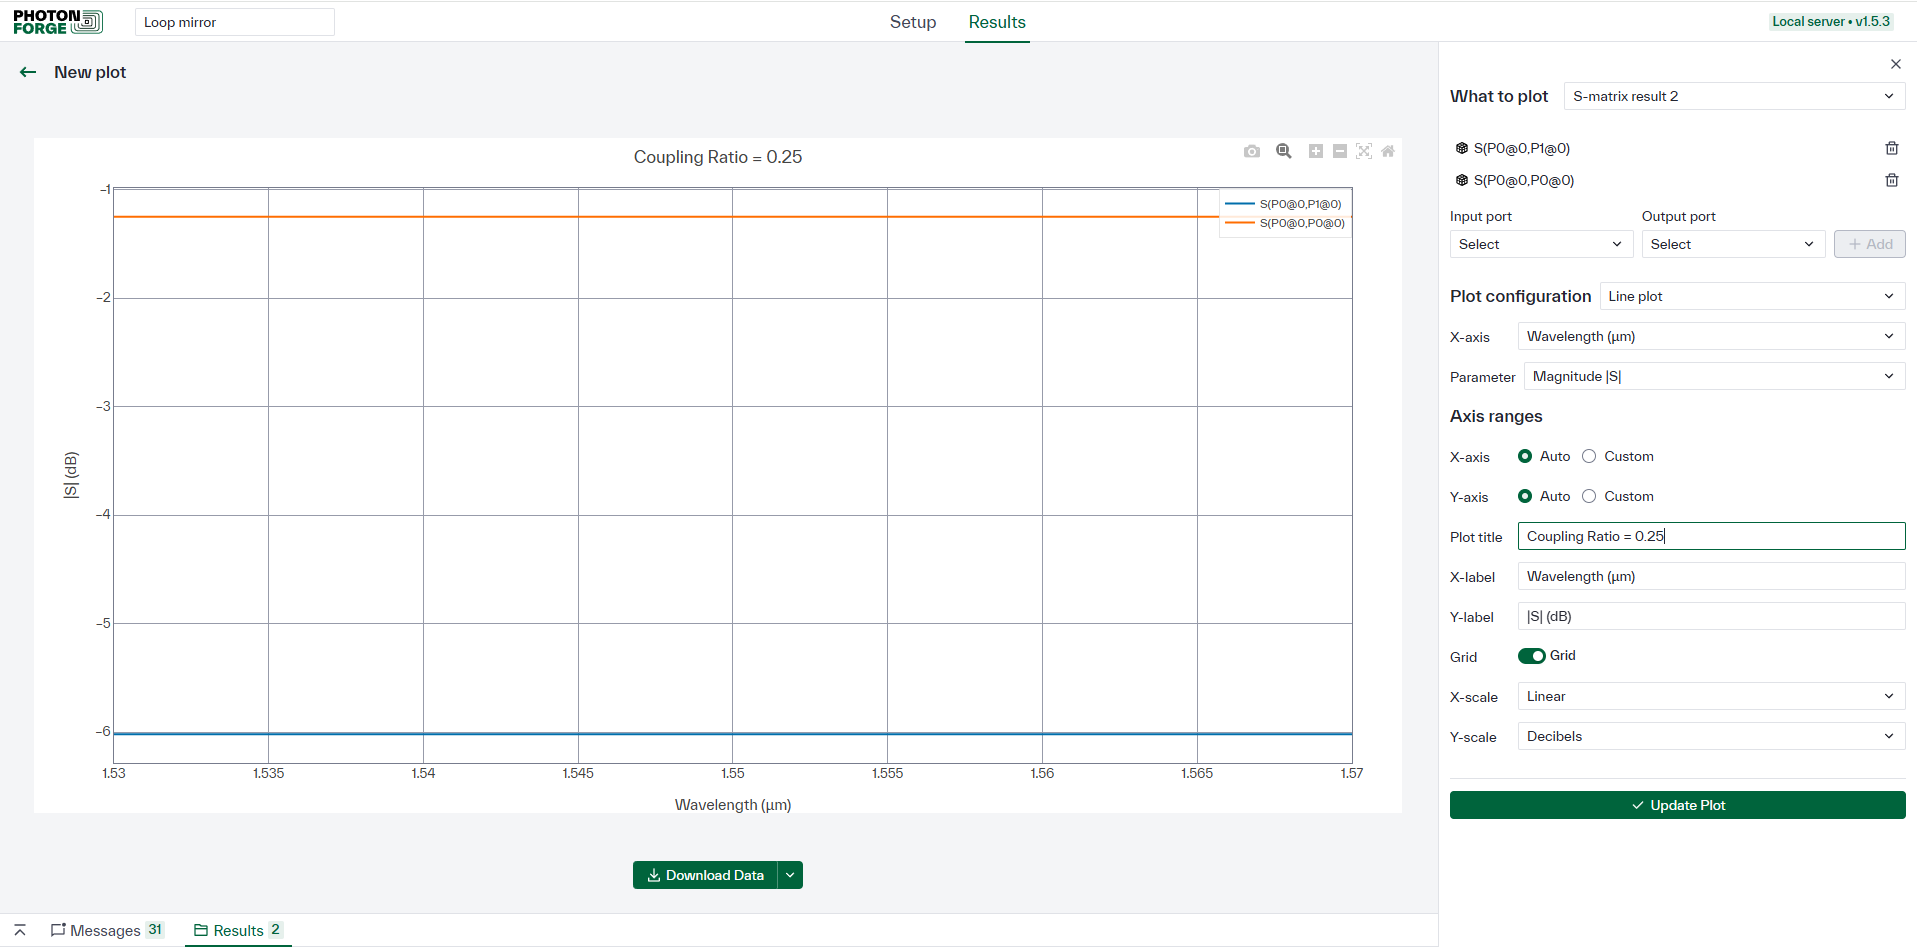Open the Parameter Magnitude dropdown
Image resolution: width=1917 pixels, height=947 pixels.
[1714, 376]
